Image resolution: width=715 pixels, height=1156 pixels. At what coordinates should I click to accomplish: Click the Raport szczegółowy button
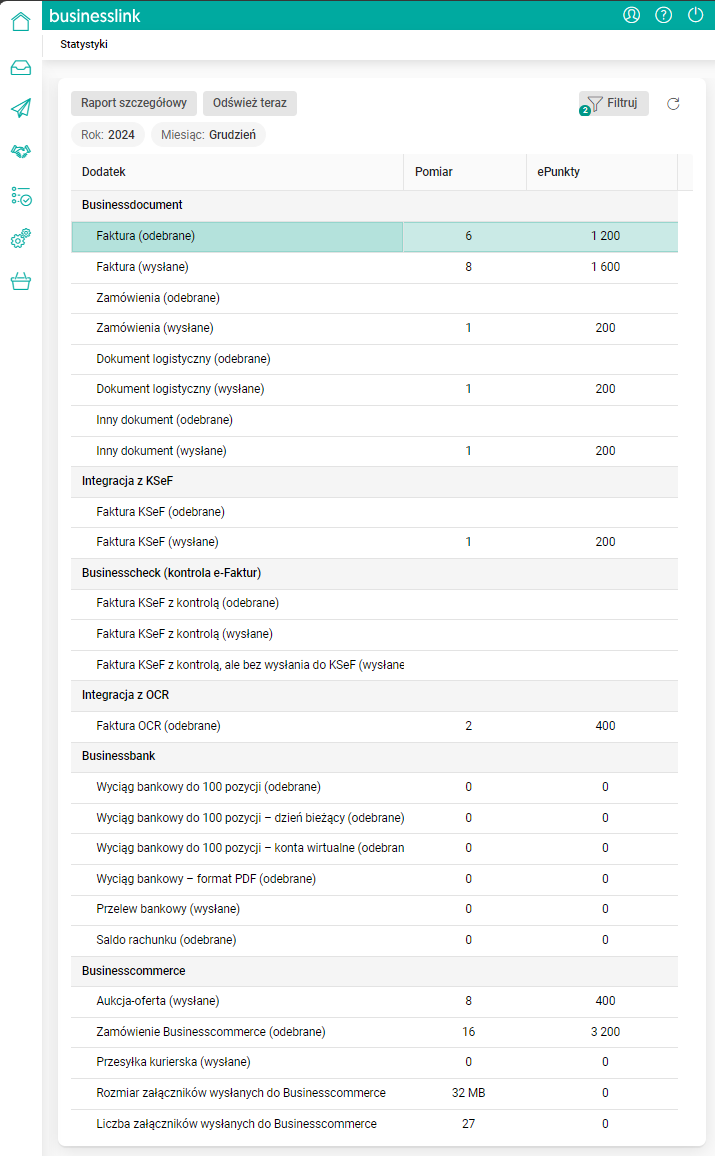click(133, 103)
